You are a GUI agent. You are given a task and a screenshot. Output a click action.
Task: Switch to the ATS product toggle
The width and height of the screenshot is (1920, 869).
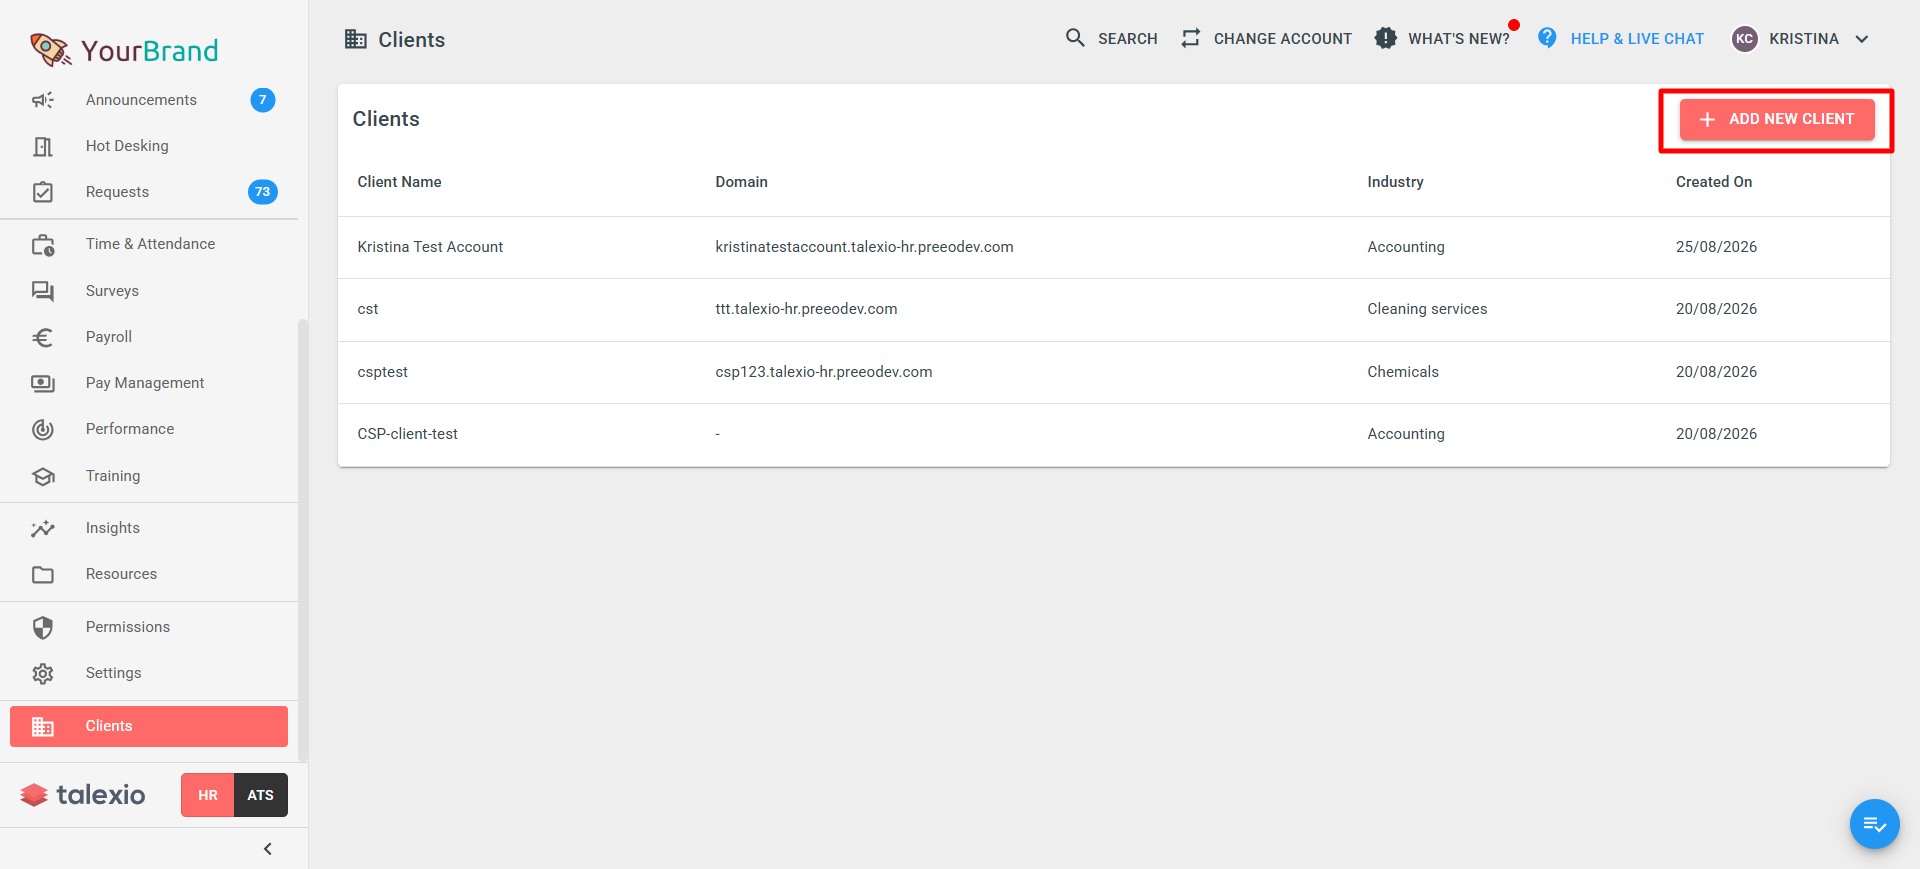point(261,795)
